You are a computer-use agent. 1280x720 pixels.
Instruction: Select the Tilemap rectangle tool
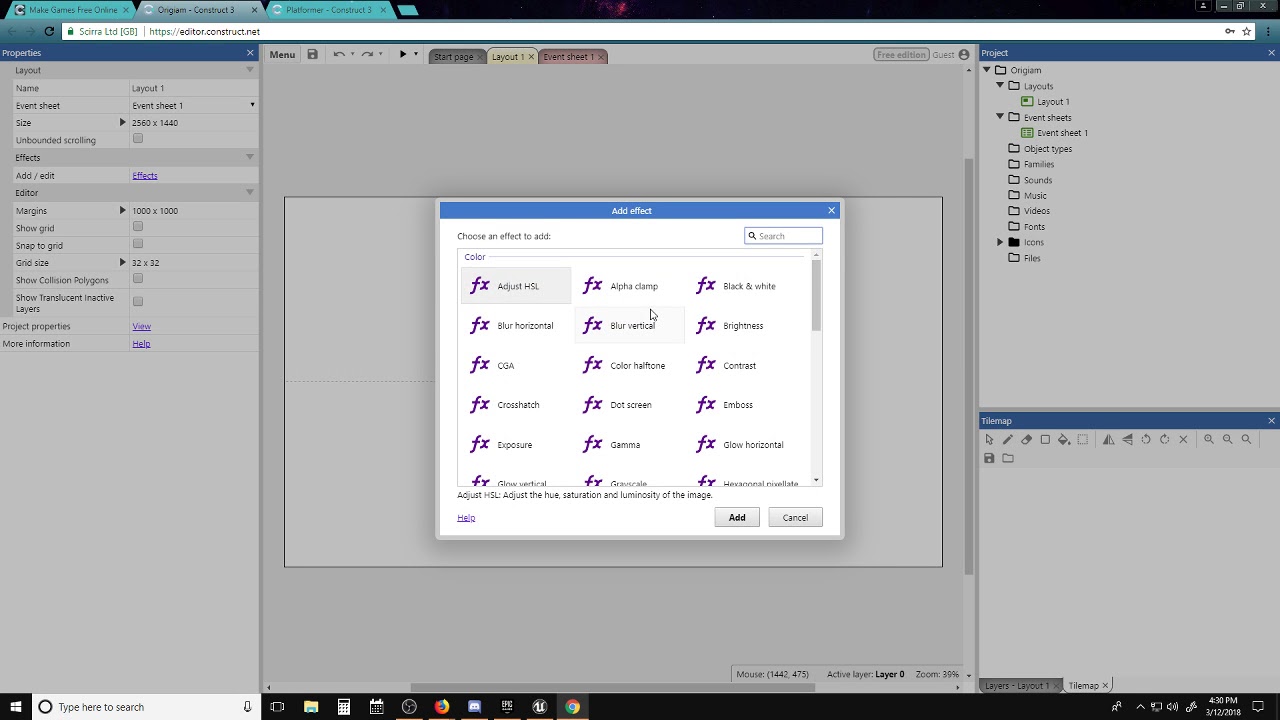coord(1045,439)
